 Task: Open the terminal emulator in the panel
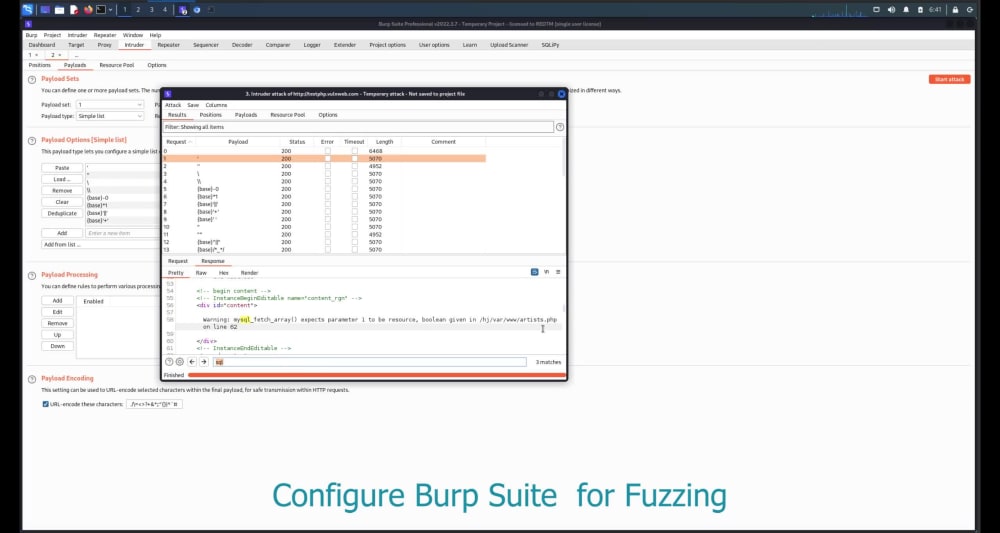coord(101,10)
